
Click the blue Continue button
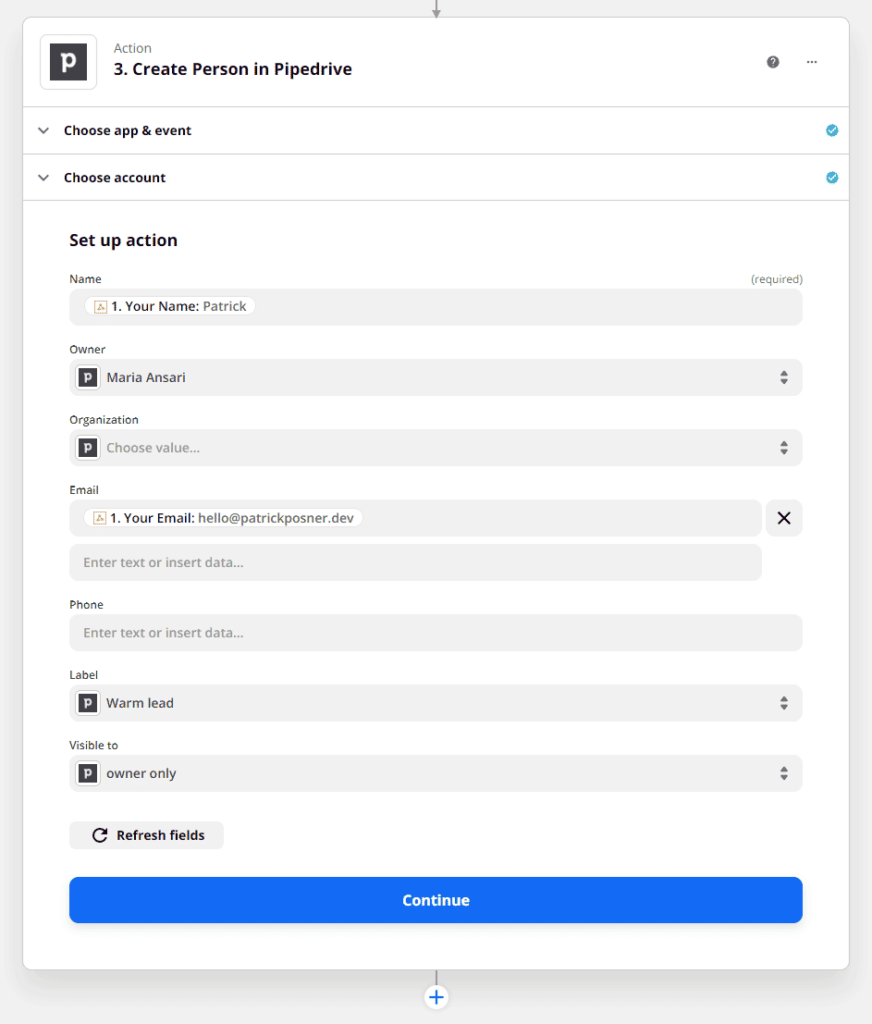coord(436,900)
